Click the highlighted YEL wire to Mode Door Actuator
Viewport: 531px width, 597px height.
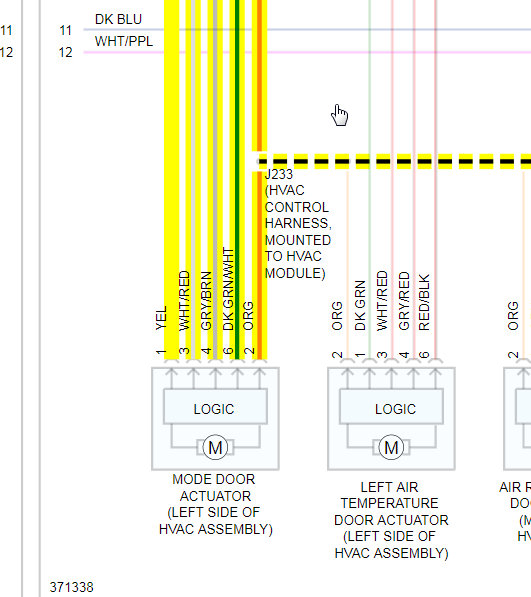pyautogui.click(x=171, y=179)
